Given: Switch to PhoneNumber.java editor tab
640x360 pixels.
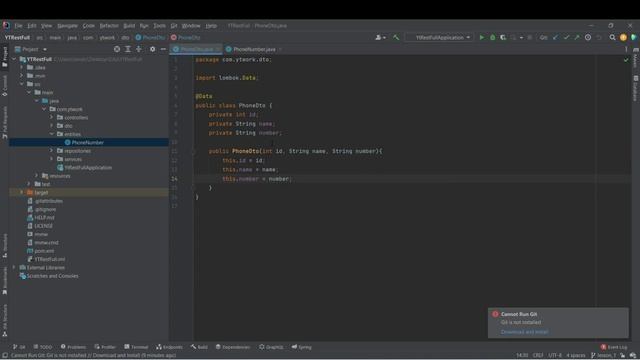Looking at the screenshot, I should tap(254, 49).
